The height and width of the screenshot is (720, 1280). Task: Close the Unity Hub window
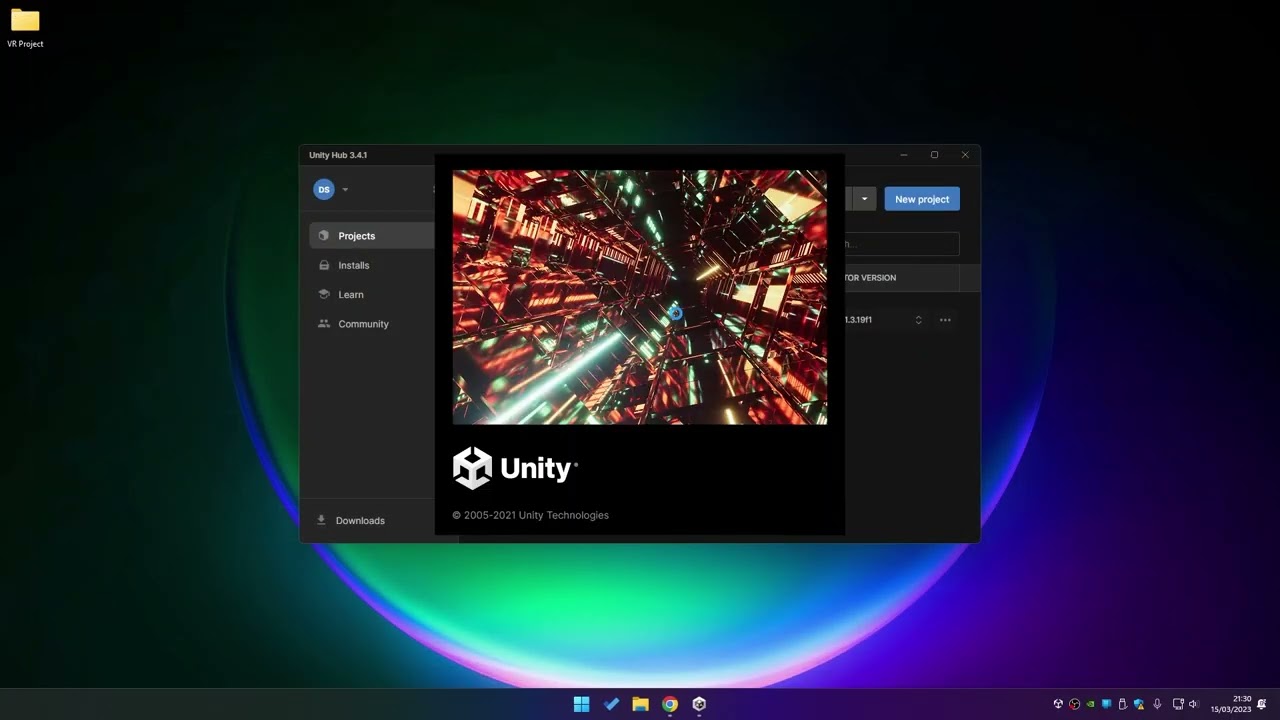click(x=965, y=155)
